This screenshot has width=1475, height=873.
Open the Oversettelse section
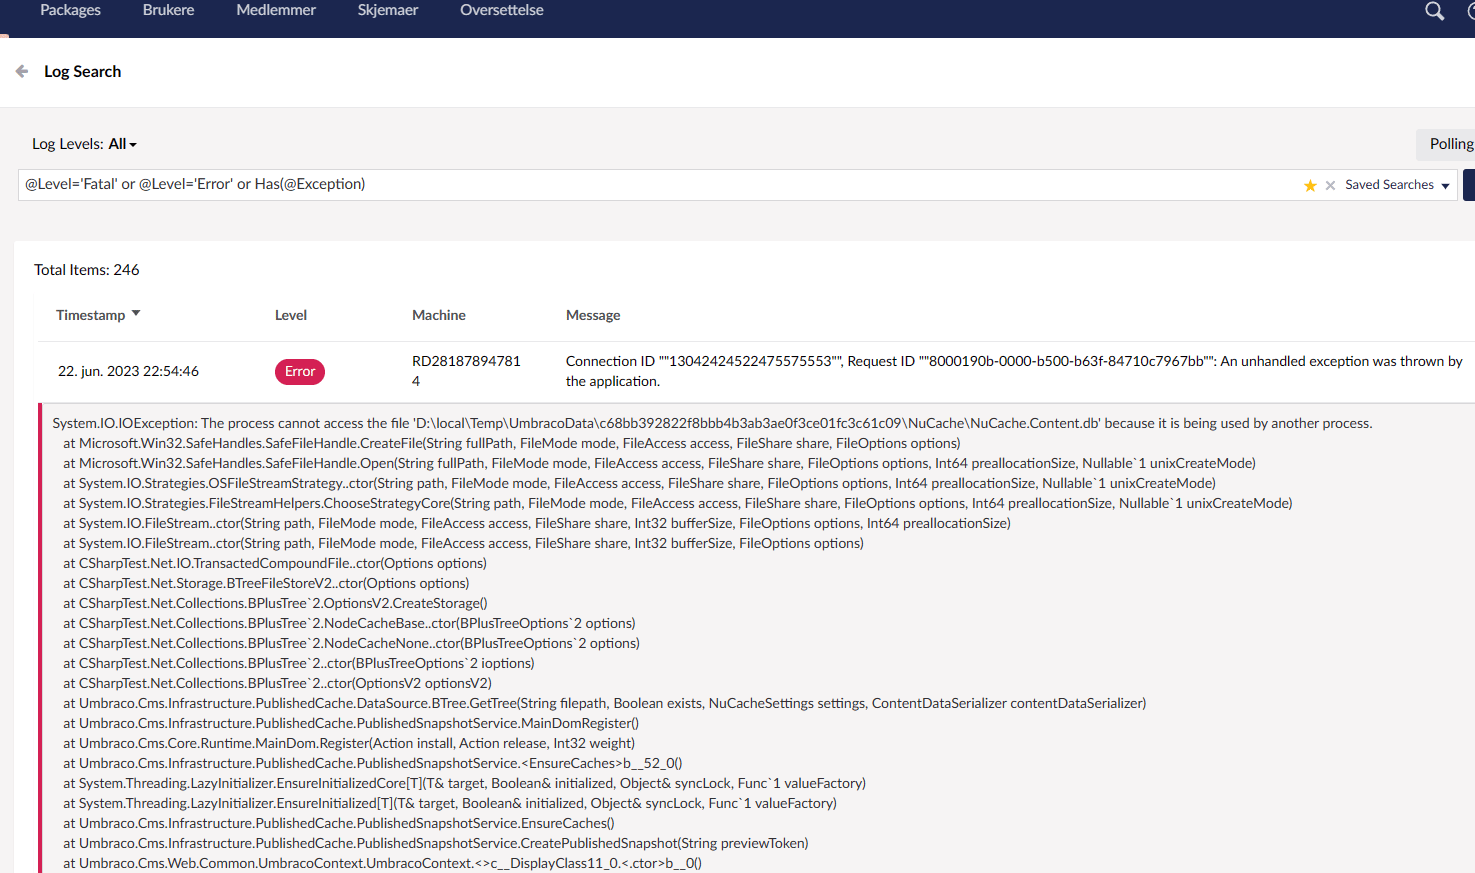coord(501,9)
